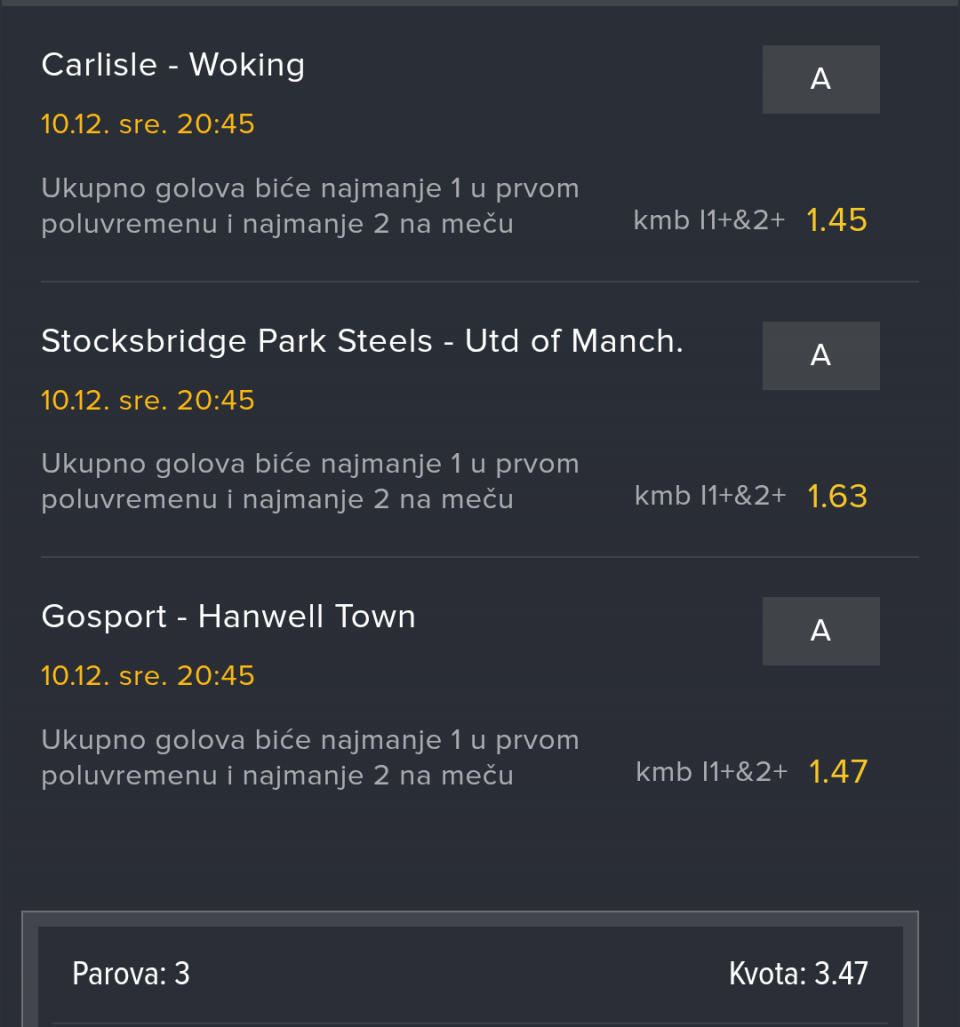Click the Kvota: 3.47 total odds
The image size is (960, 1027).
(x=798, y=973)
